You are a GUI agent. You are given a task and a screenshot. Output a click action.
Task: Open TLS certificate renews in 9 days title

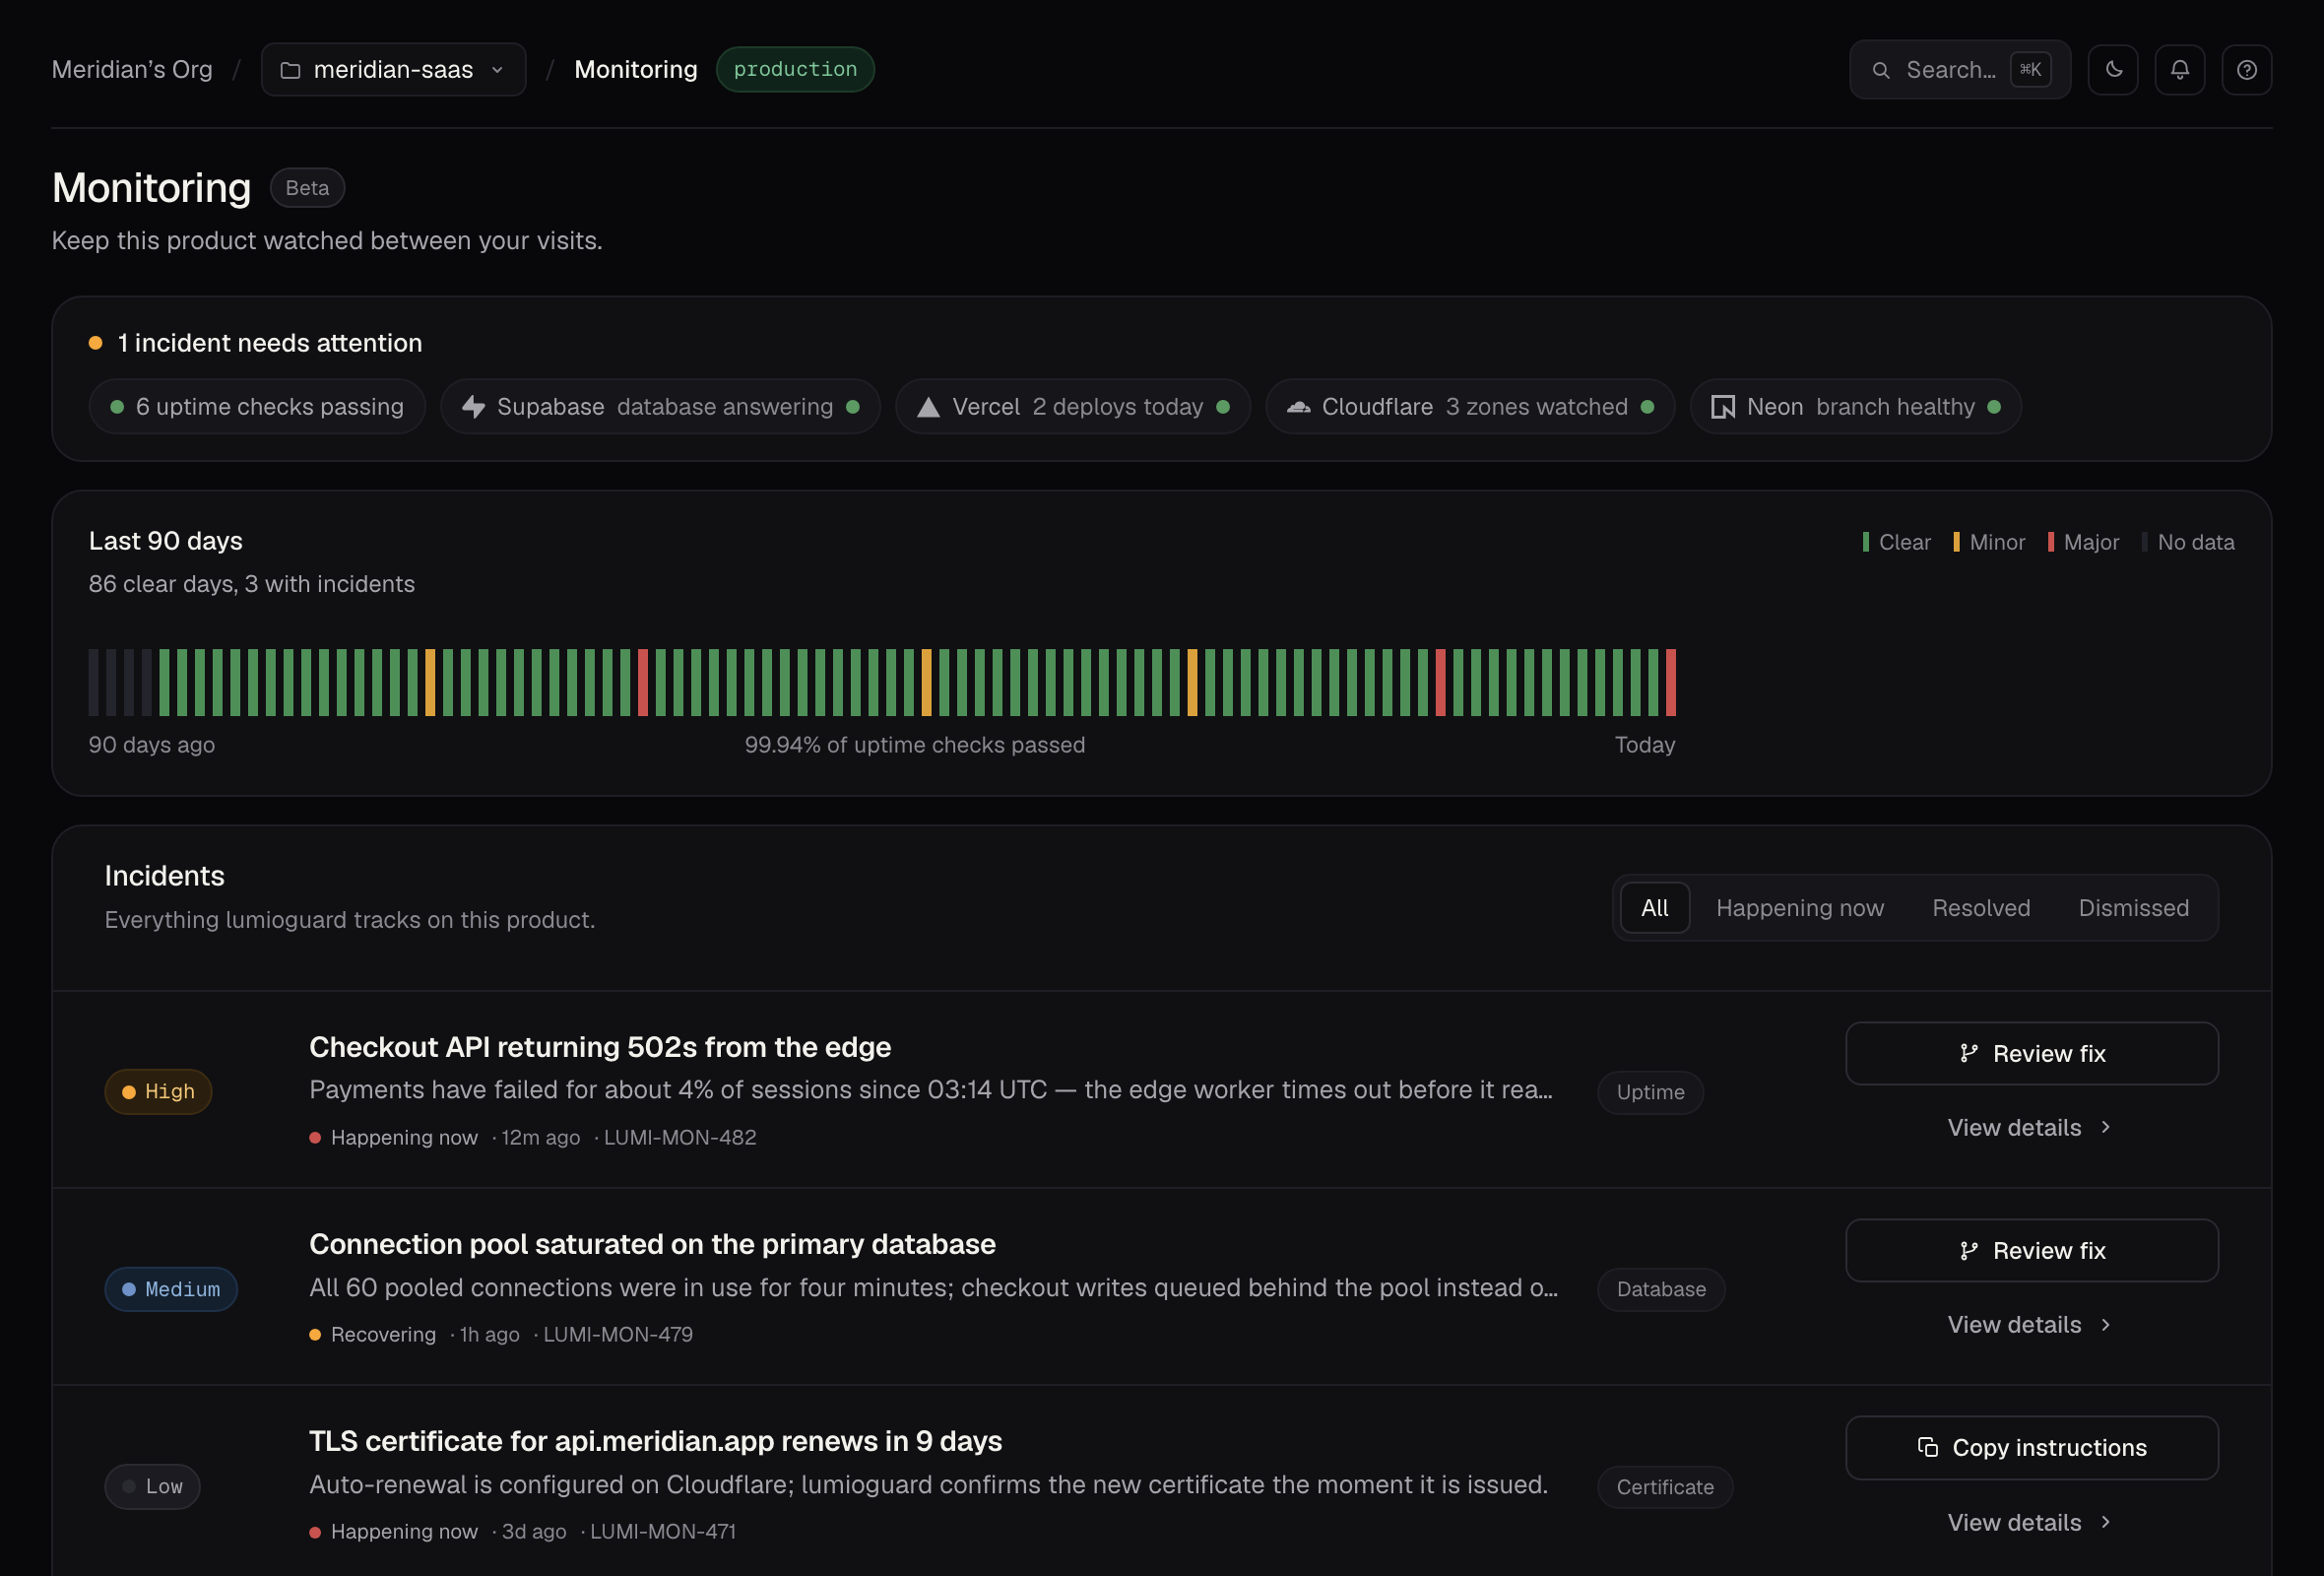pos(655,1441)
